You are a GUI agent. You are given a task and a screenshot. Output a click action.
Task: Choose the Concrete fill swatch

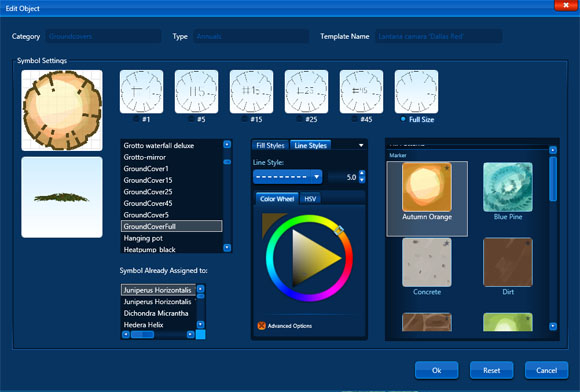click(x=427, y=267)
